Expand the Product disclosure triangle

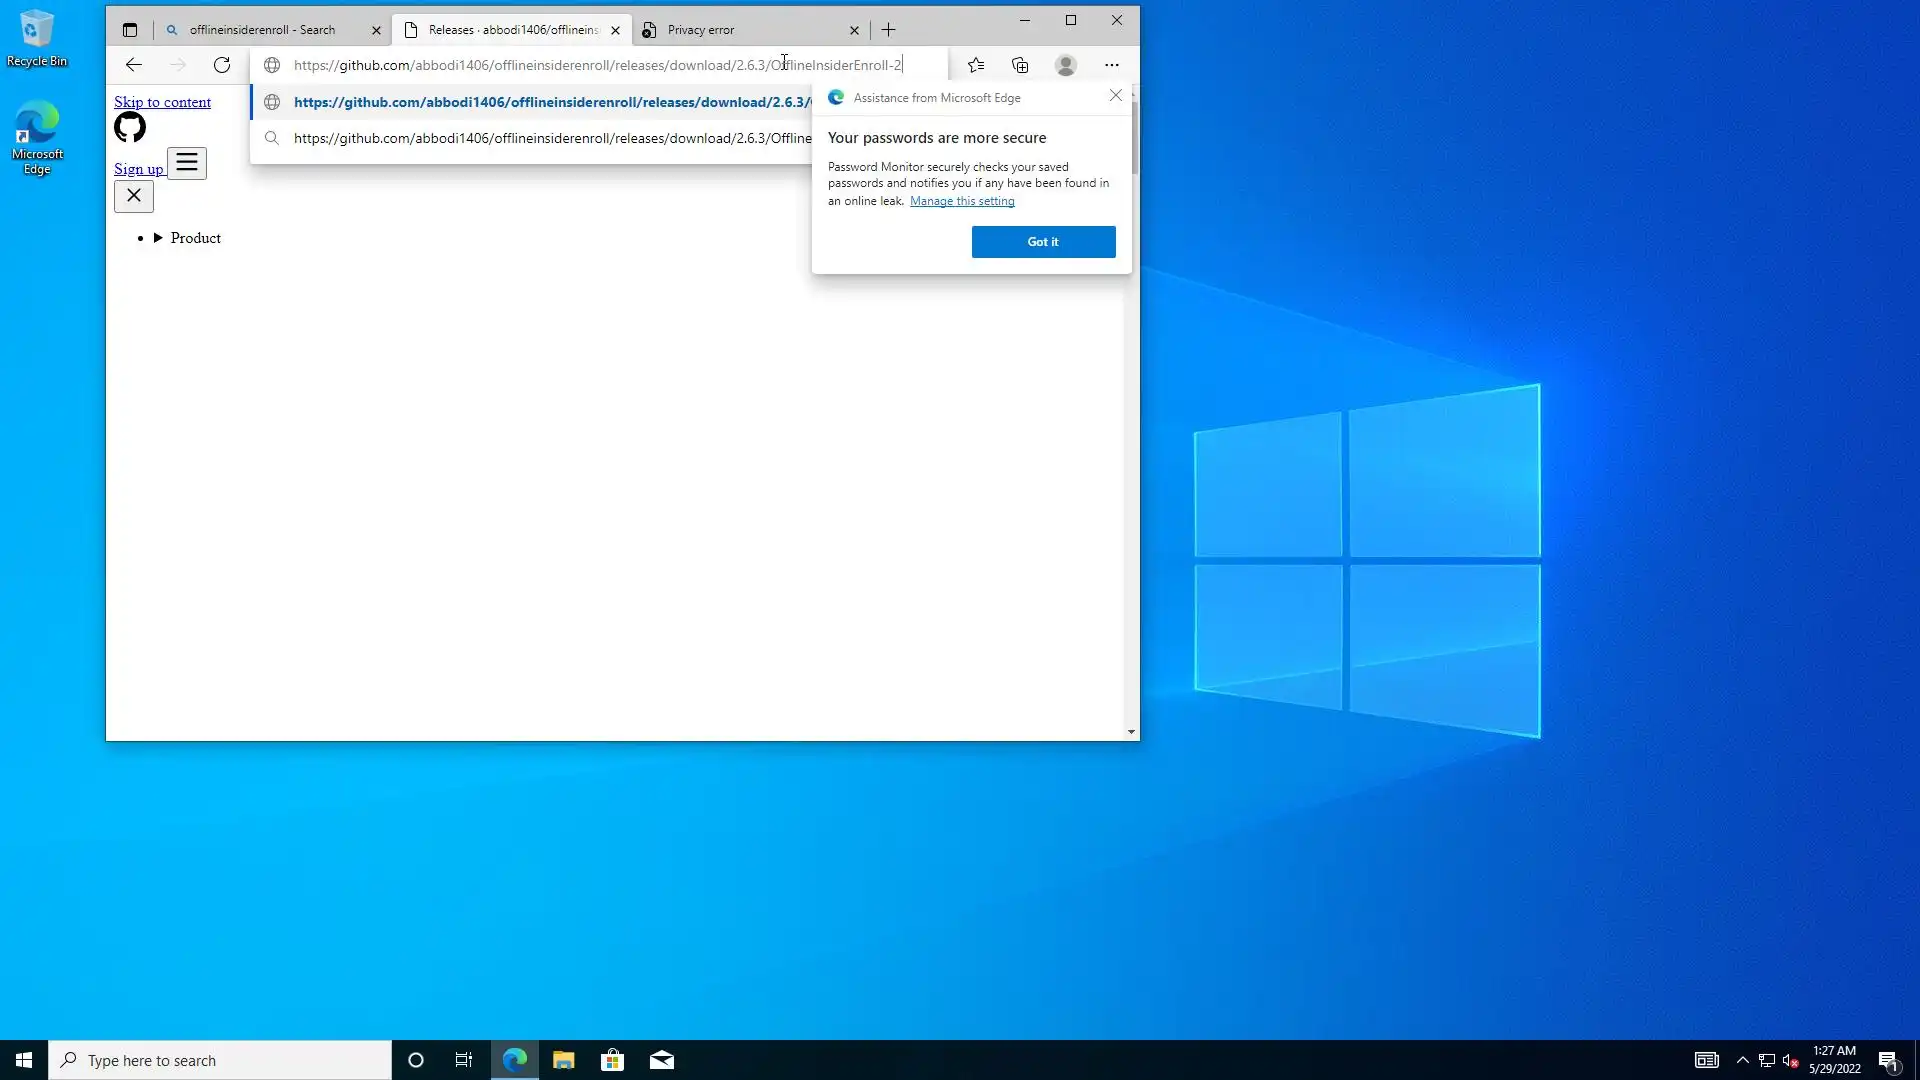pos(158,238)
